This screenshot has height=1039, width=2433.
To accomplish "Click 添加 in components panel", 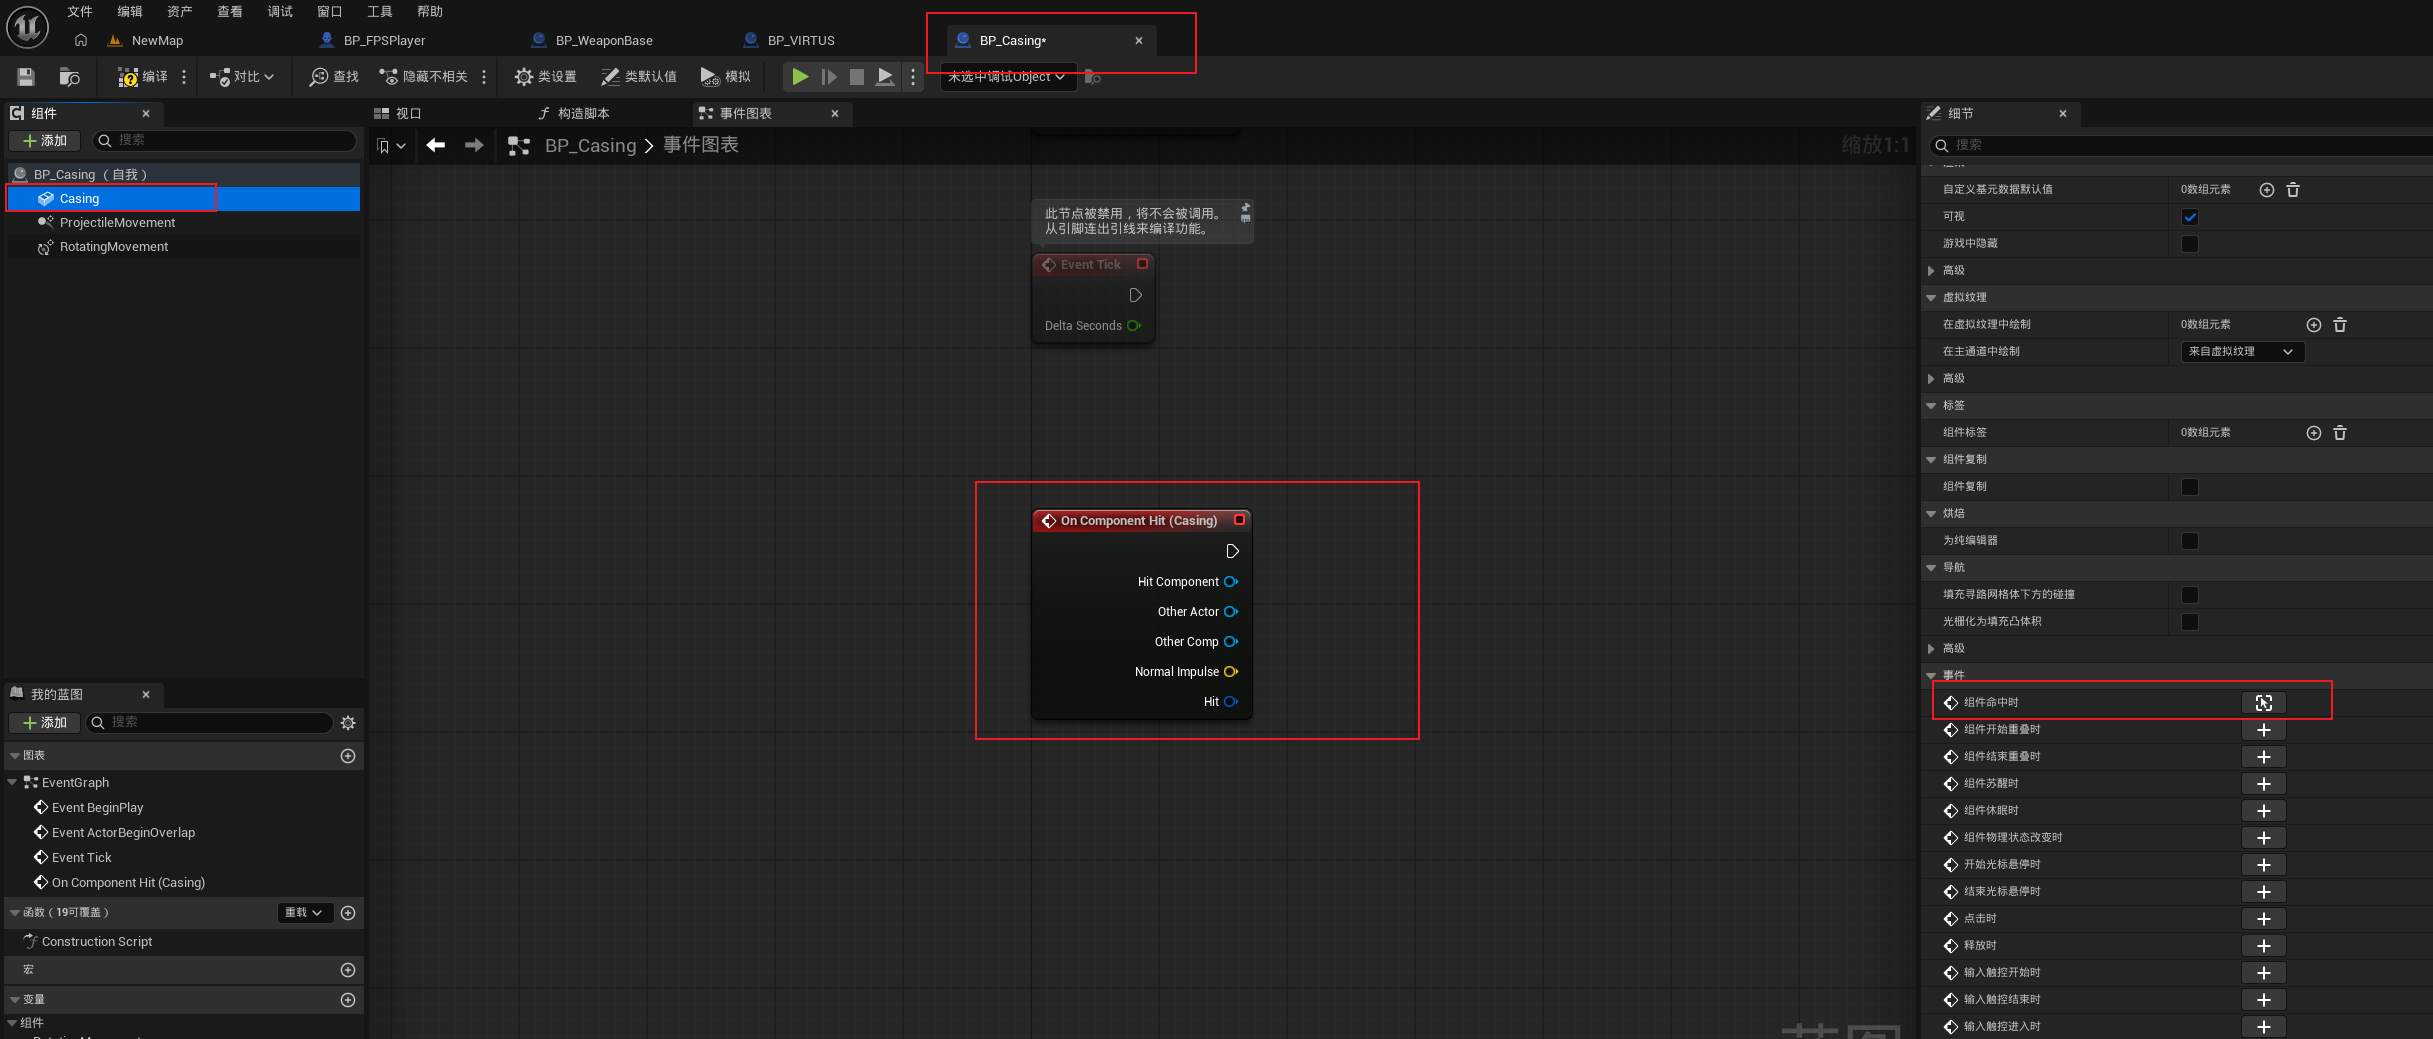I will click(x=45, y=141).
